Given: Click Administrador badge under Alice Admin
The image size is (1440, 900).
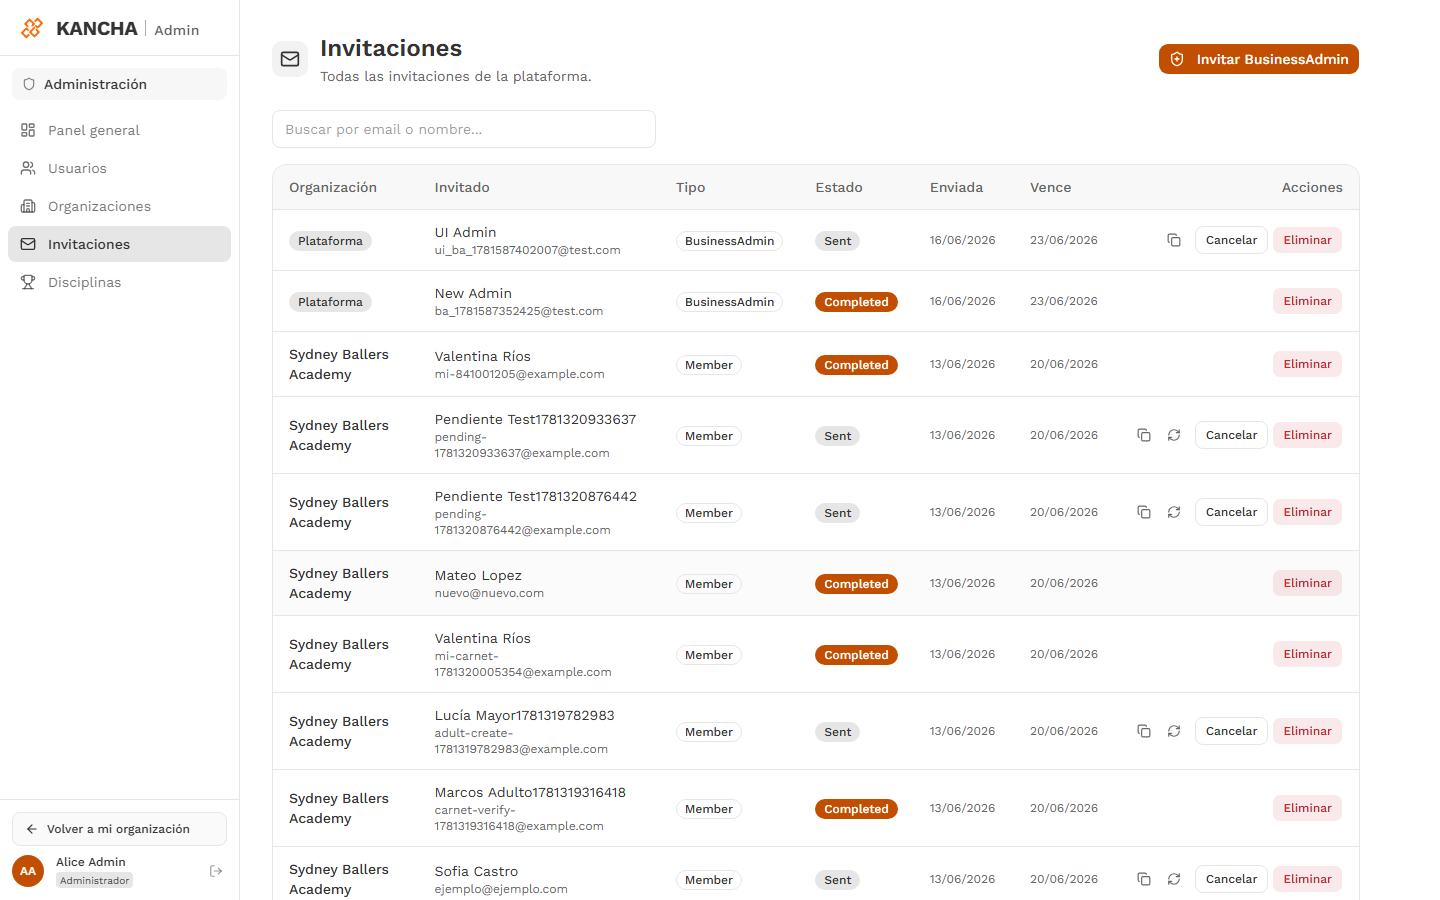Looking at the screenshot, I should click(94, 881).
